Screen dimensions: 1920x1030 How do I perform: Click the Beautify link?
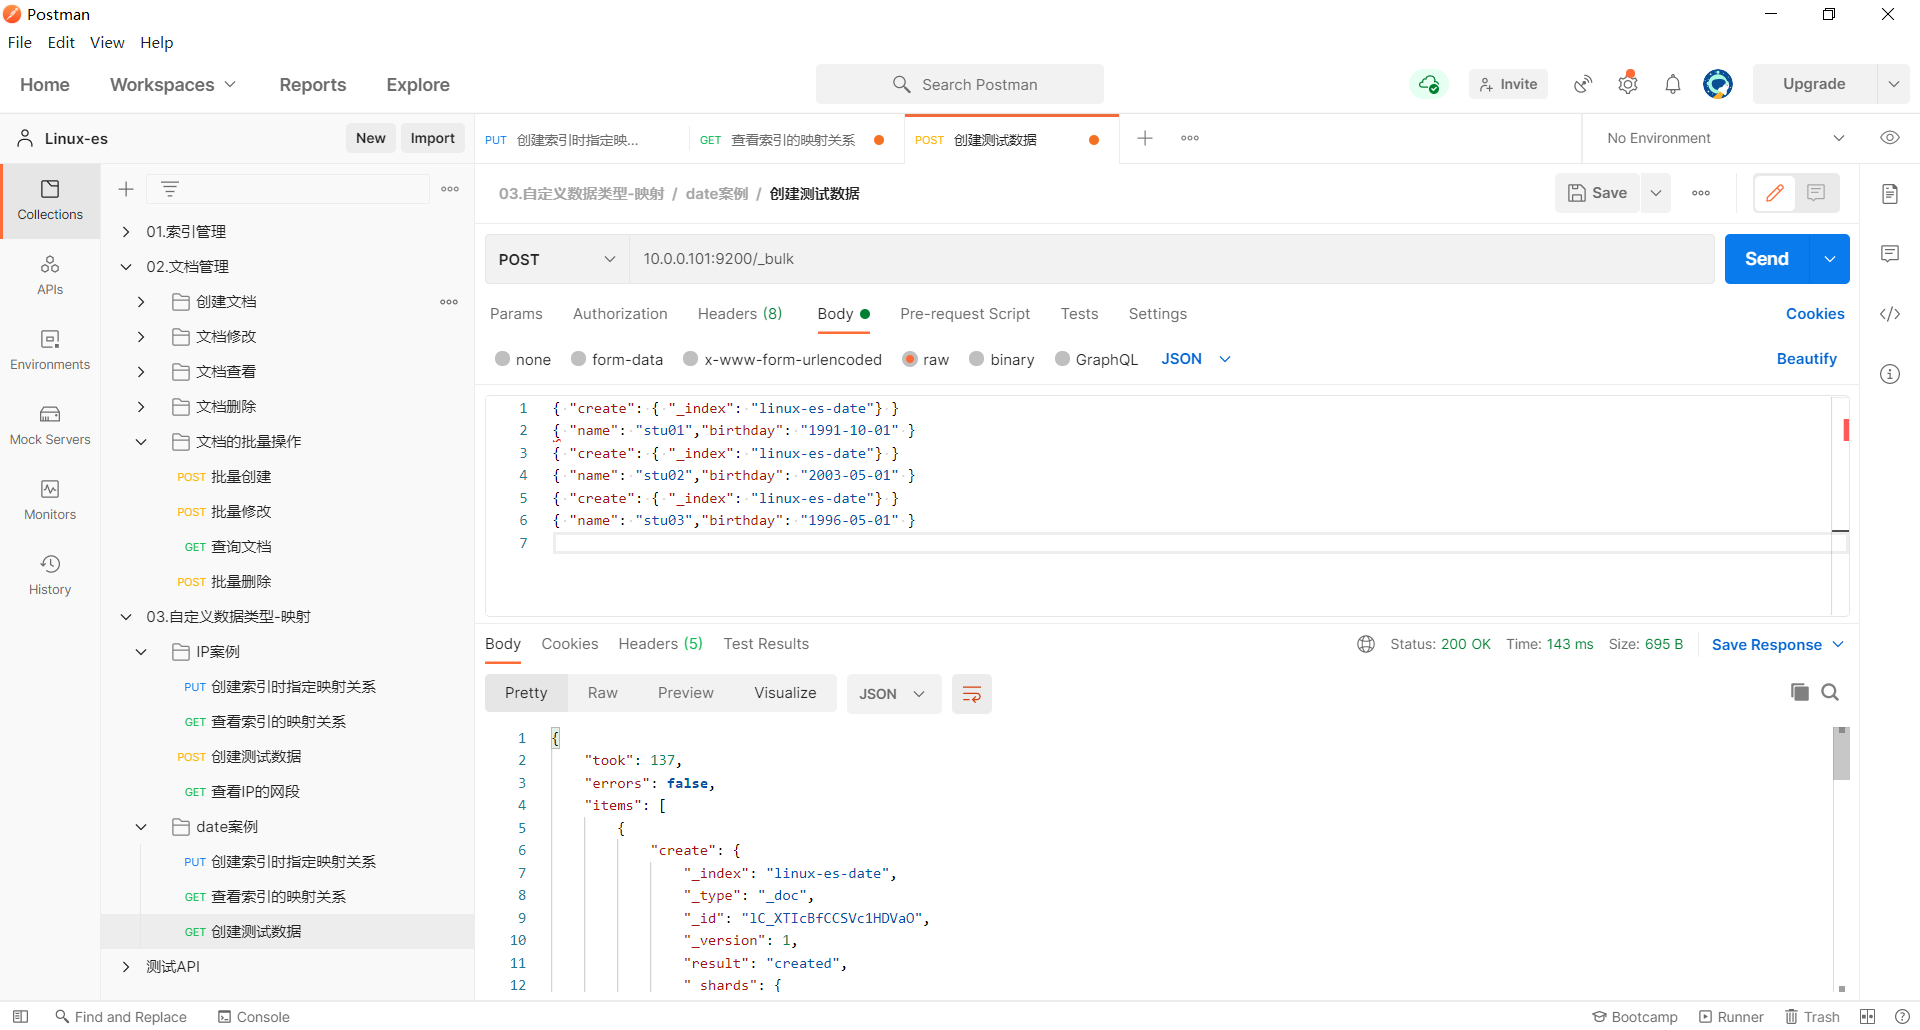click(1806, 359)
